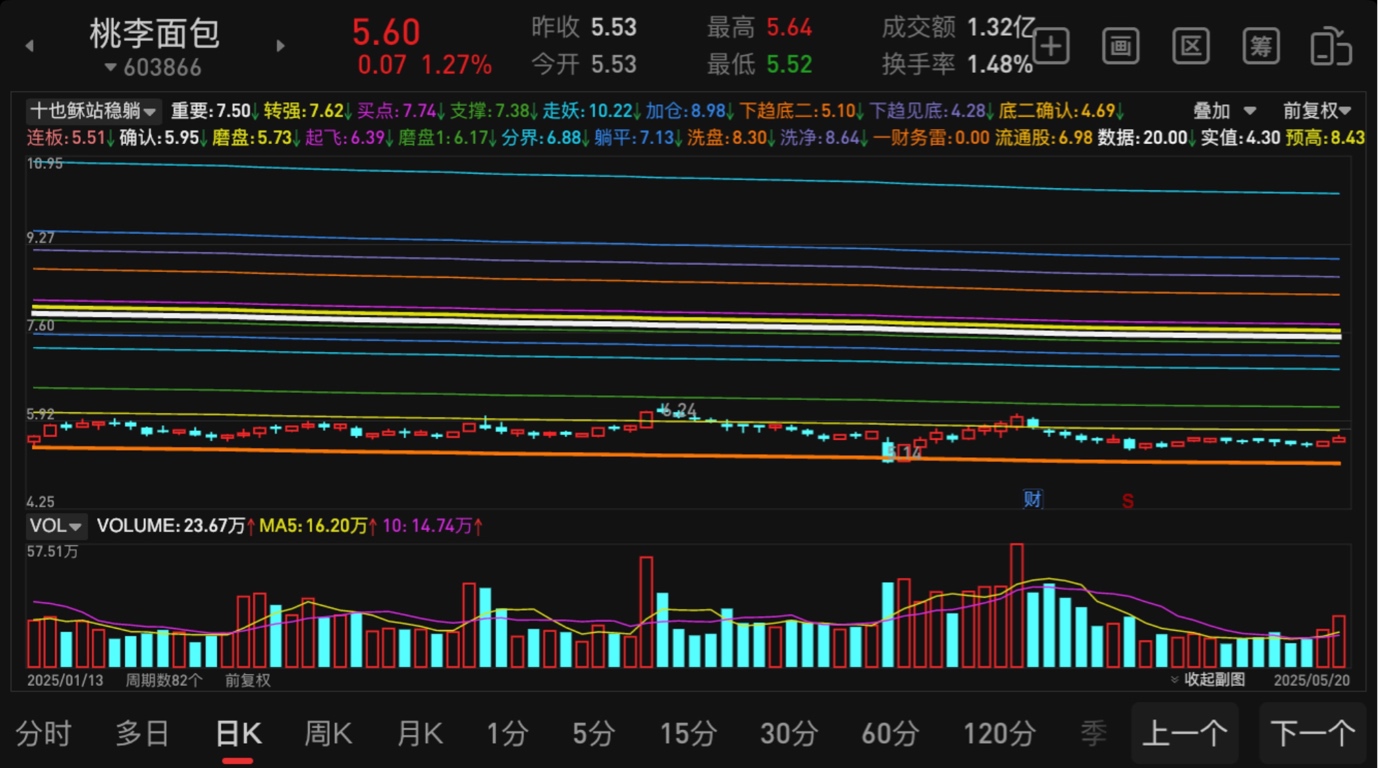Add stock to watchlist with plus icon

pos(1051,46)
